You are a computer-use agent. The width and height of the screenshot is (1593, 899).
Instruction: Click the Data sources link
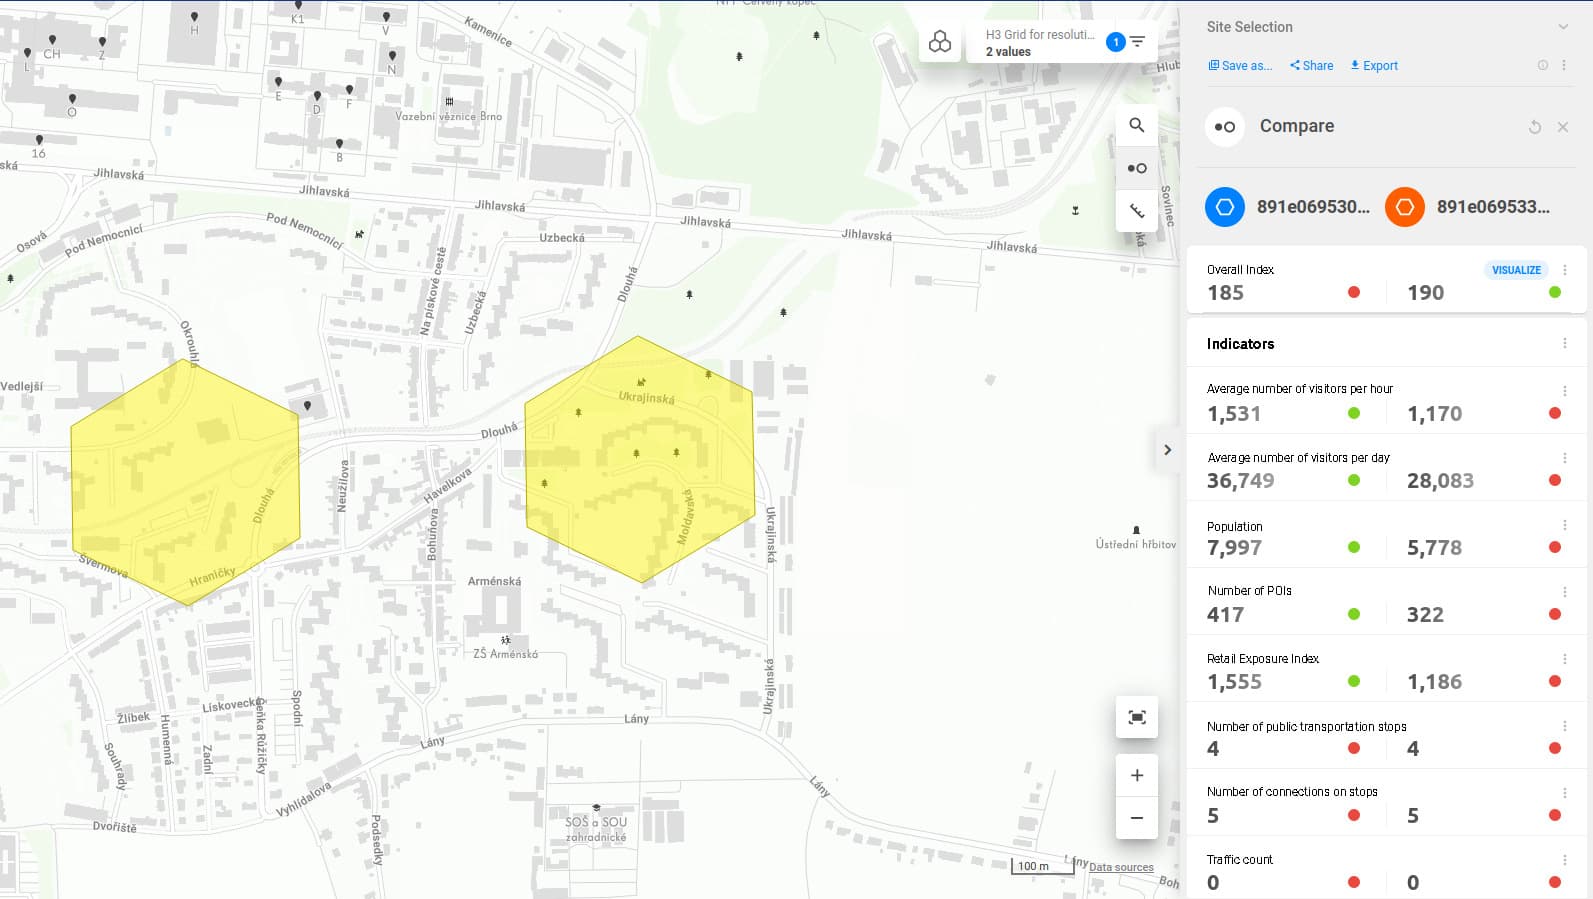coord(1121,868)
